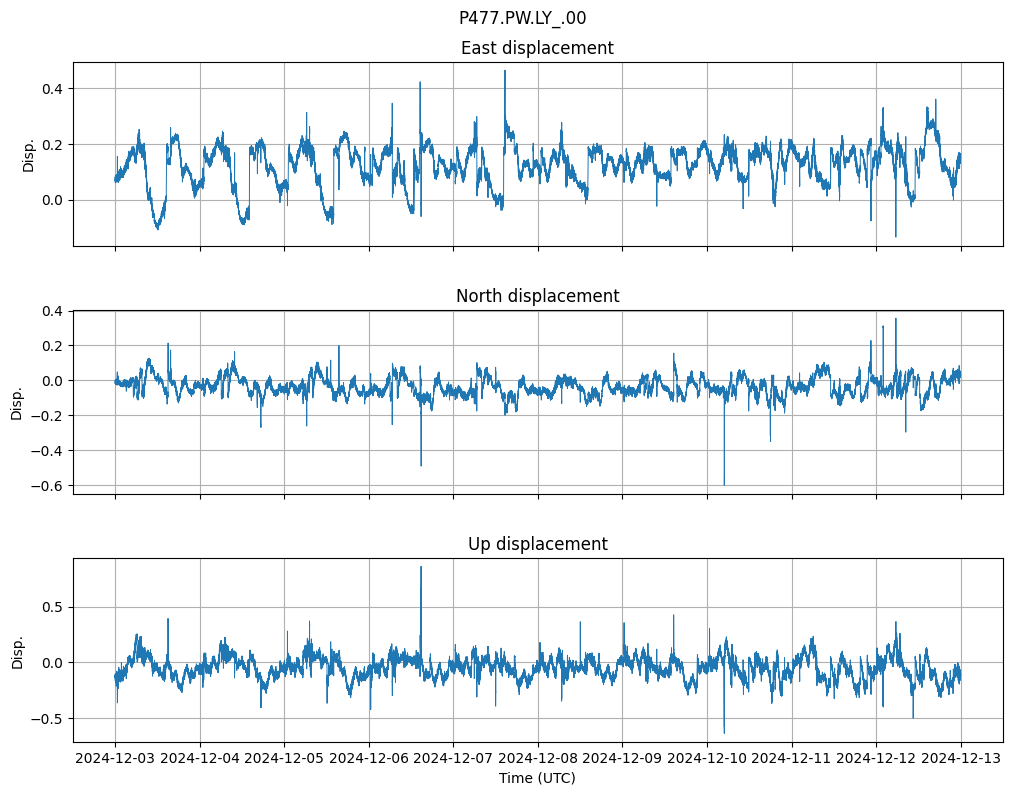
Task: Select the East displacement plot title
Action: point(537,48)
